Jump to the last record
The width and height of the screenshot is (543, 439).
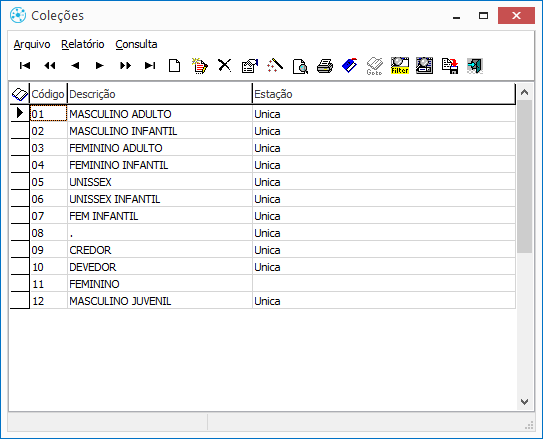pyautogui.click(x=150, y=65)
